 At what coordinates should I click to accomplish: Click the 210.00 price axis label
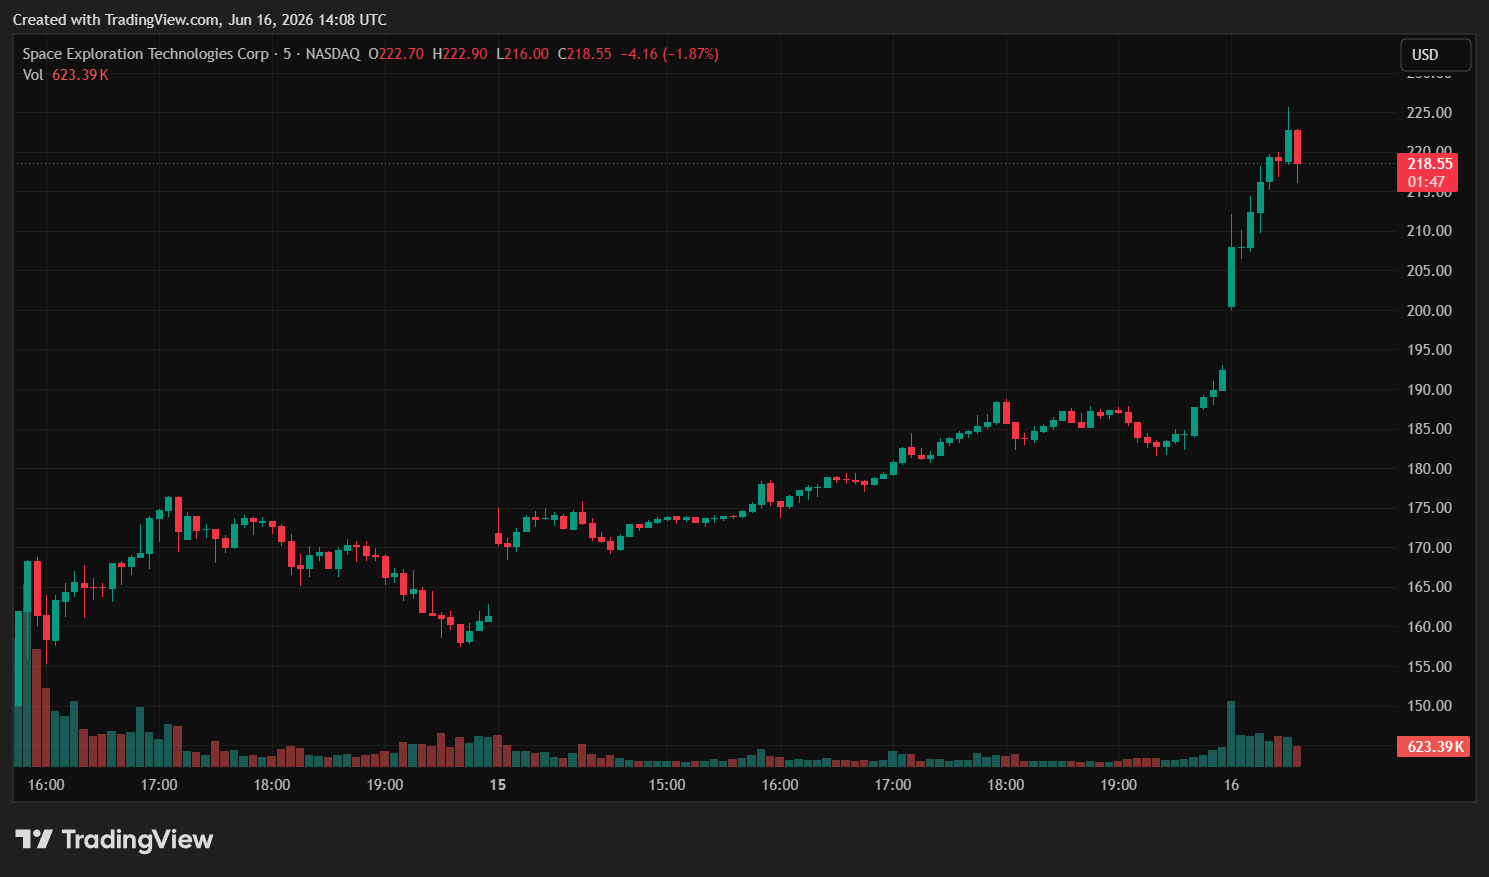[x=1429, y=231]
